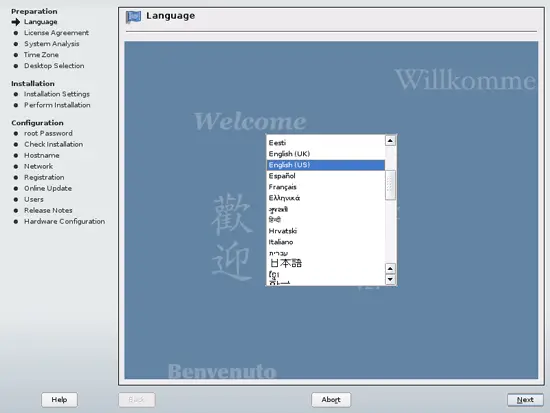Click root Password step in sidebar
This screenshot has height=413, width=550.
[x=48, y=133]
